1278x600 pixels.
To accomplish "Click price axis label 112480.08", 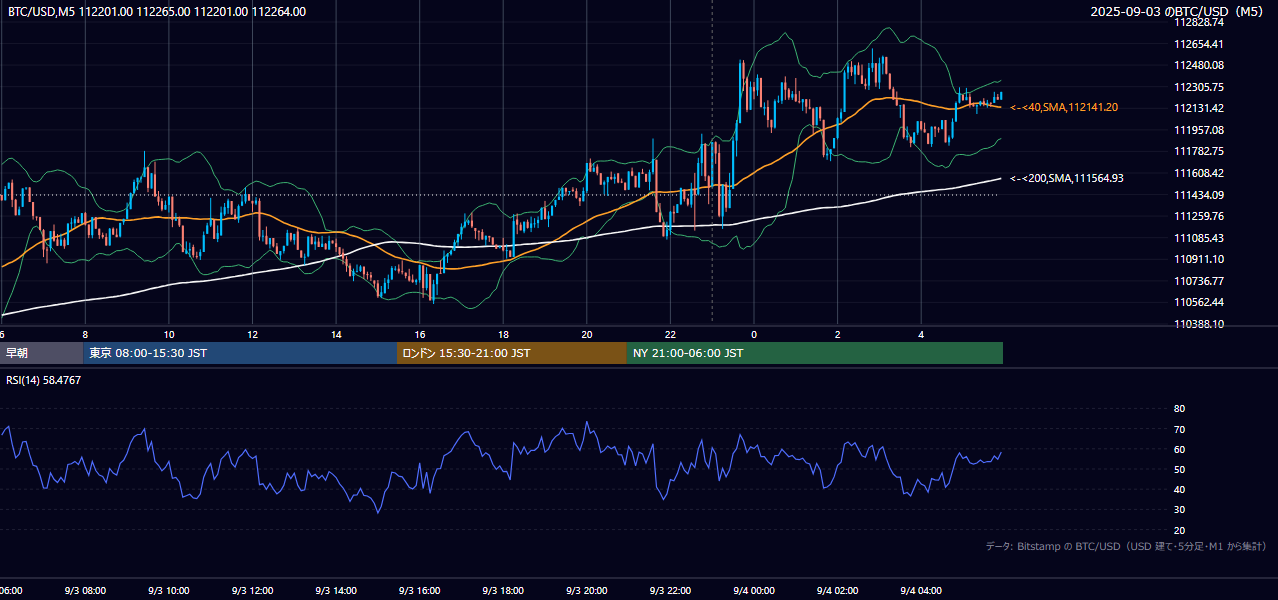I will [1199, 65].
